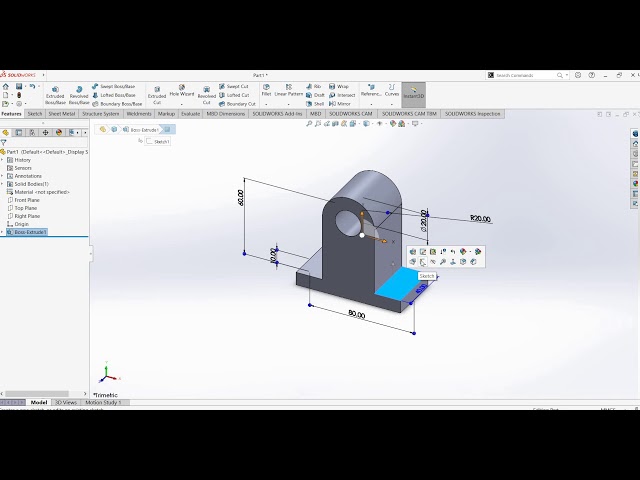Image resolution: width=640 pixels, height=480 pixels.
Task: Start the Revolved Cut tool
Action: [x=207, y=95]
